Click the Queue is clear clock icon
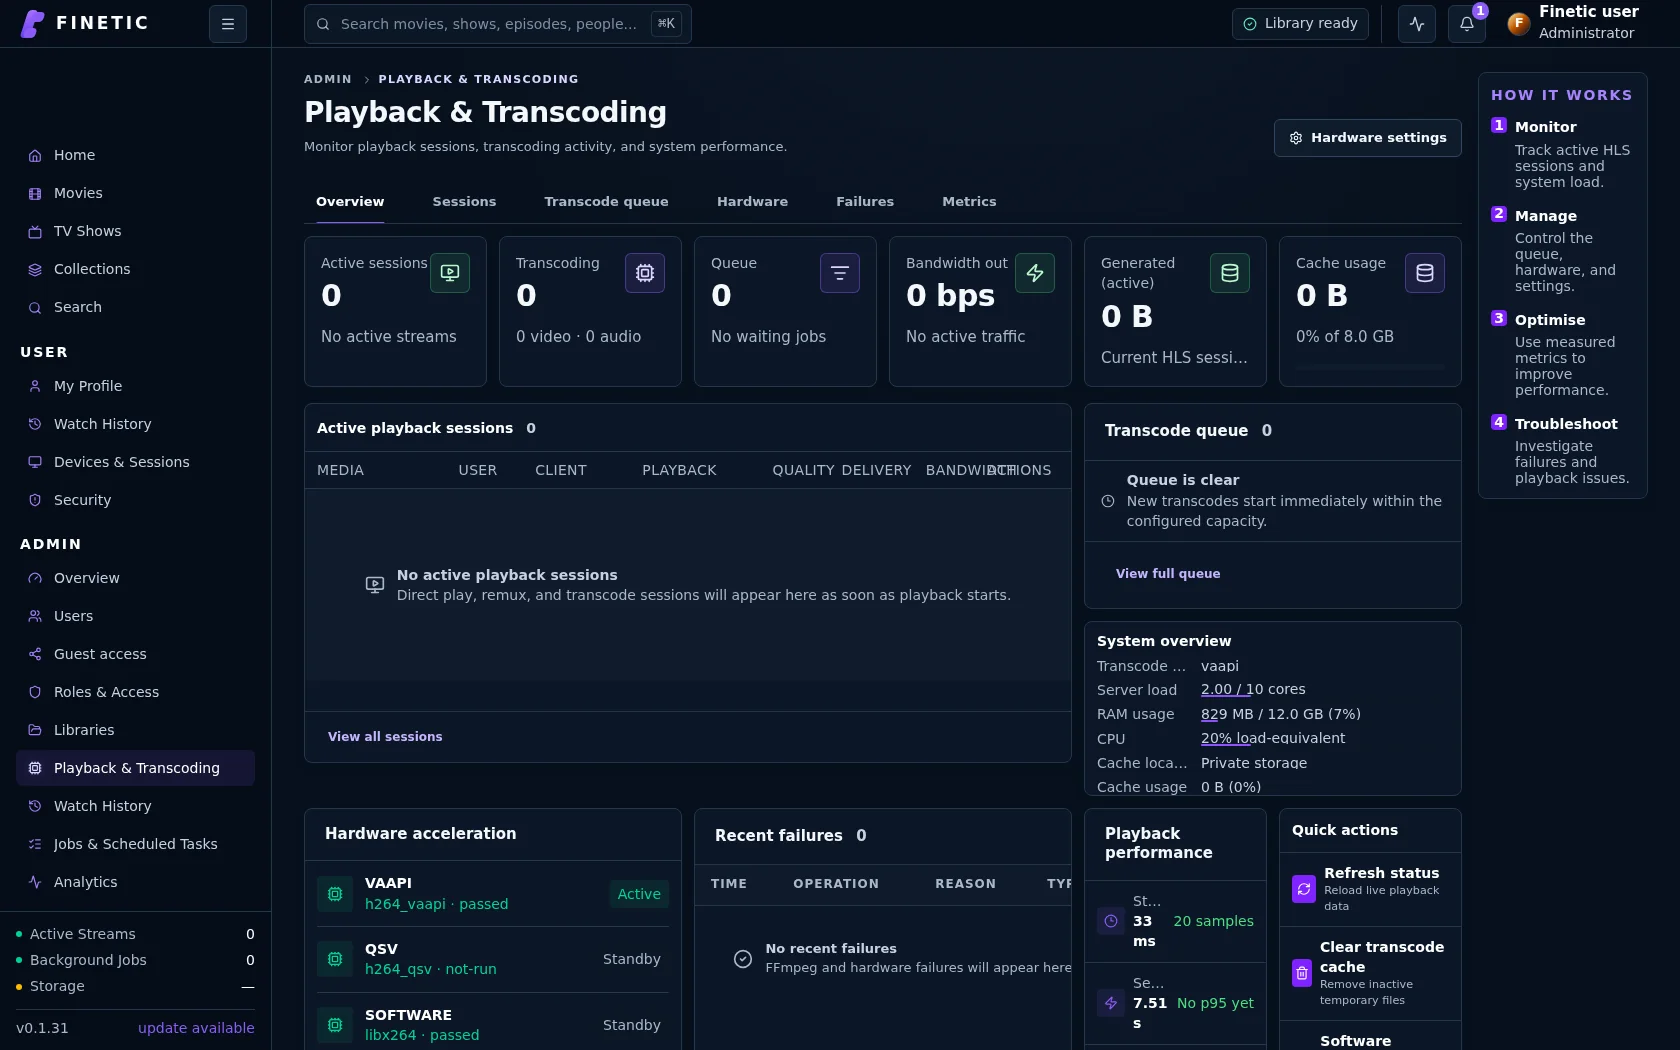Image resolution: width=1680 pixels, height=1050 pixels. [x=1108, y=501]
